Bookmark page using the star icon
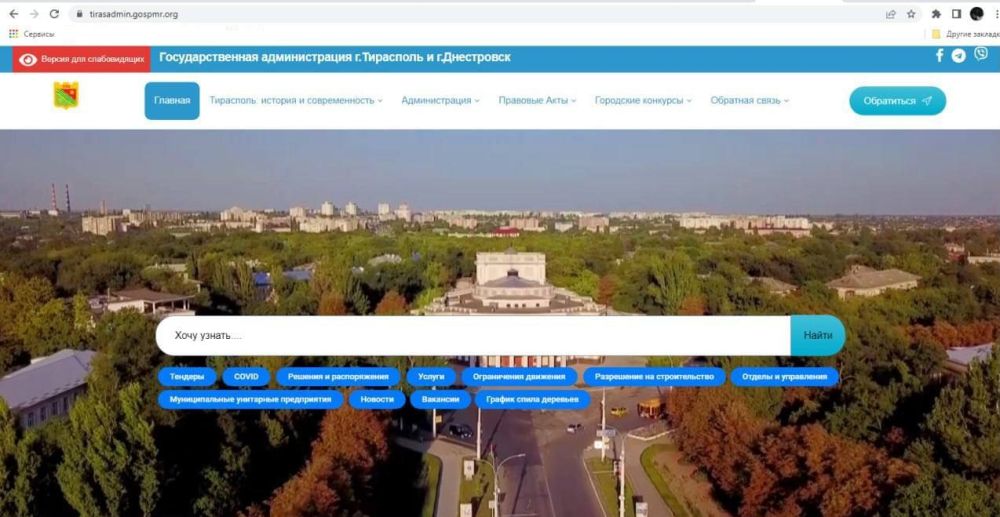This screenshot has height=517, width=1000. pyautogui.click(x=911, y=14)
